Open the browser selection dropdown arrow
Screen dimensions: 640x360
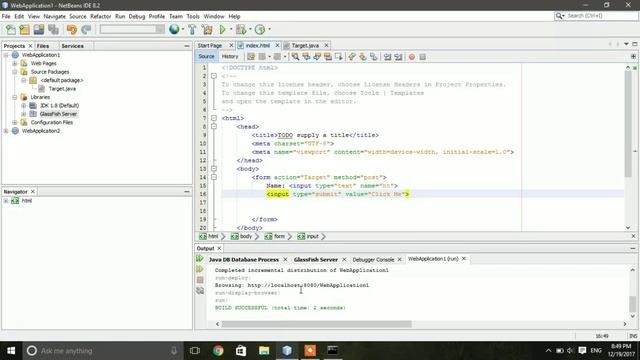pos(182,29)
